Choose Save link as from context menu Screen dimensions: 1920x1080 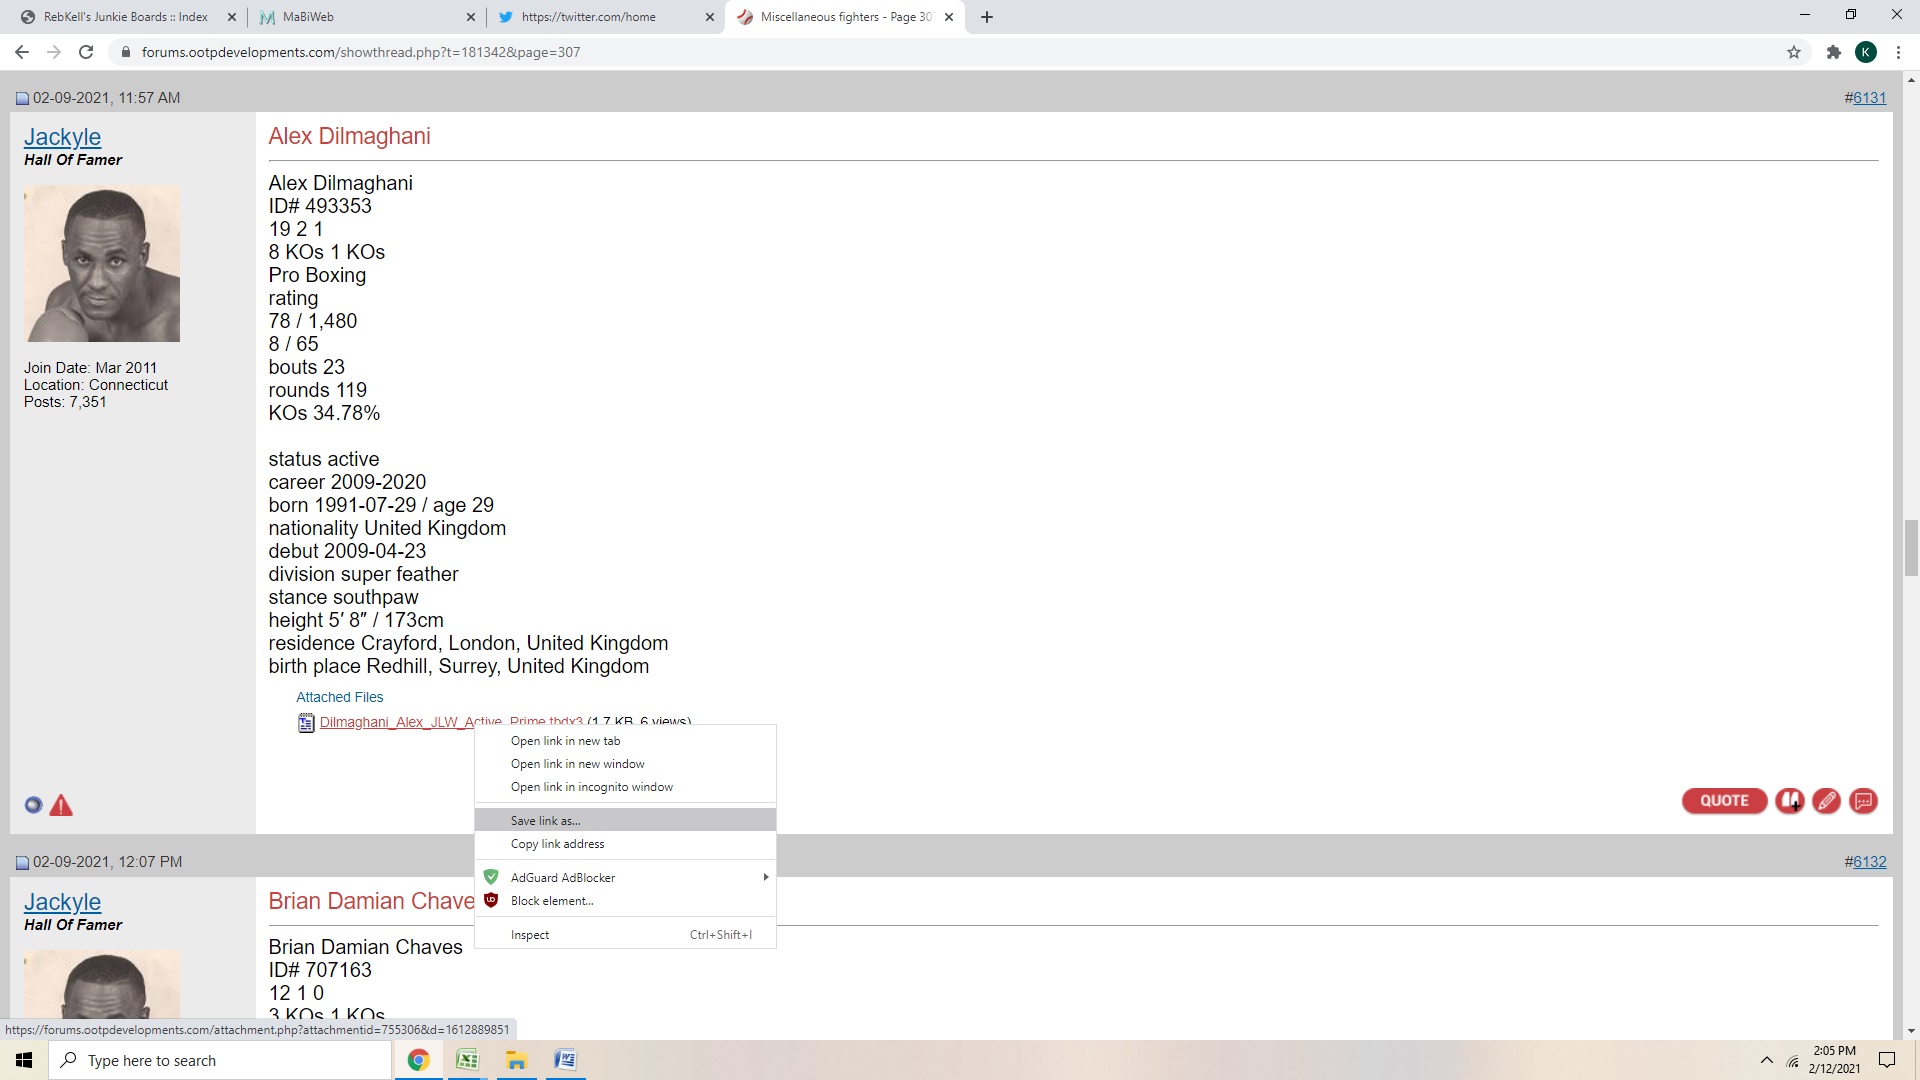(x=545, y=820)
